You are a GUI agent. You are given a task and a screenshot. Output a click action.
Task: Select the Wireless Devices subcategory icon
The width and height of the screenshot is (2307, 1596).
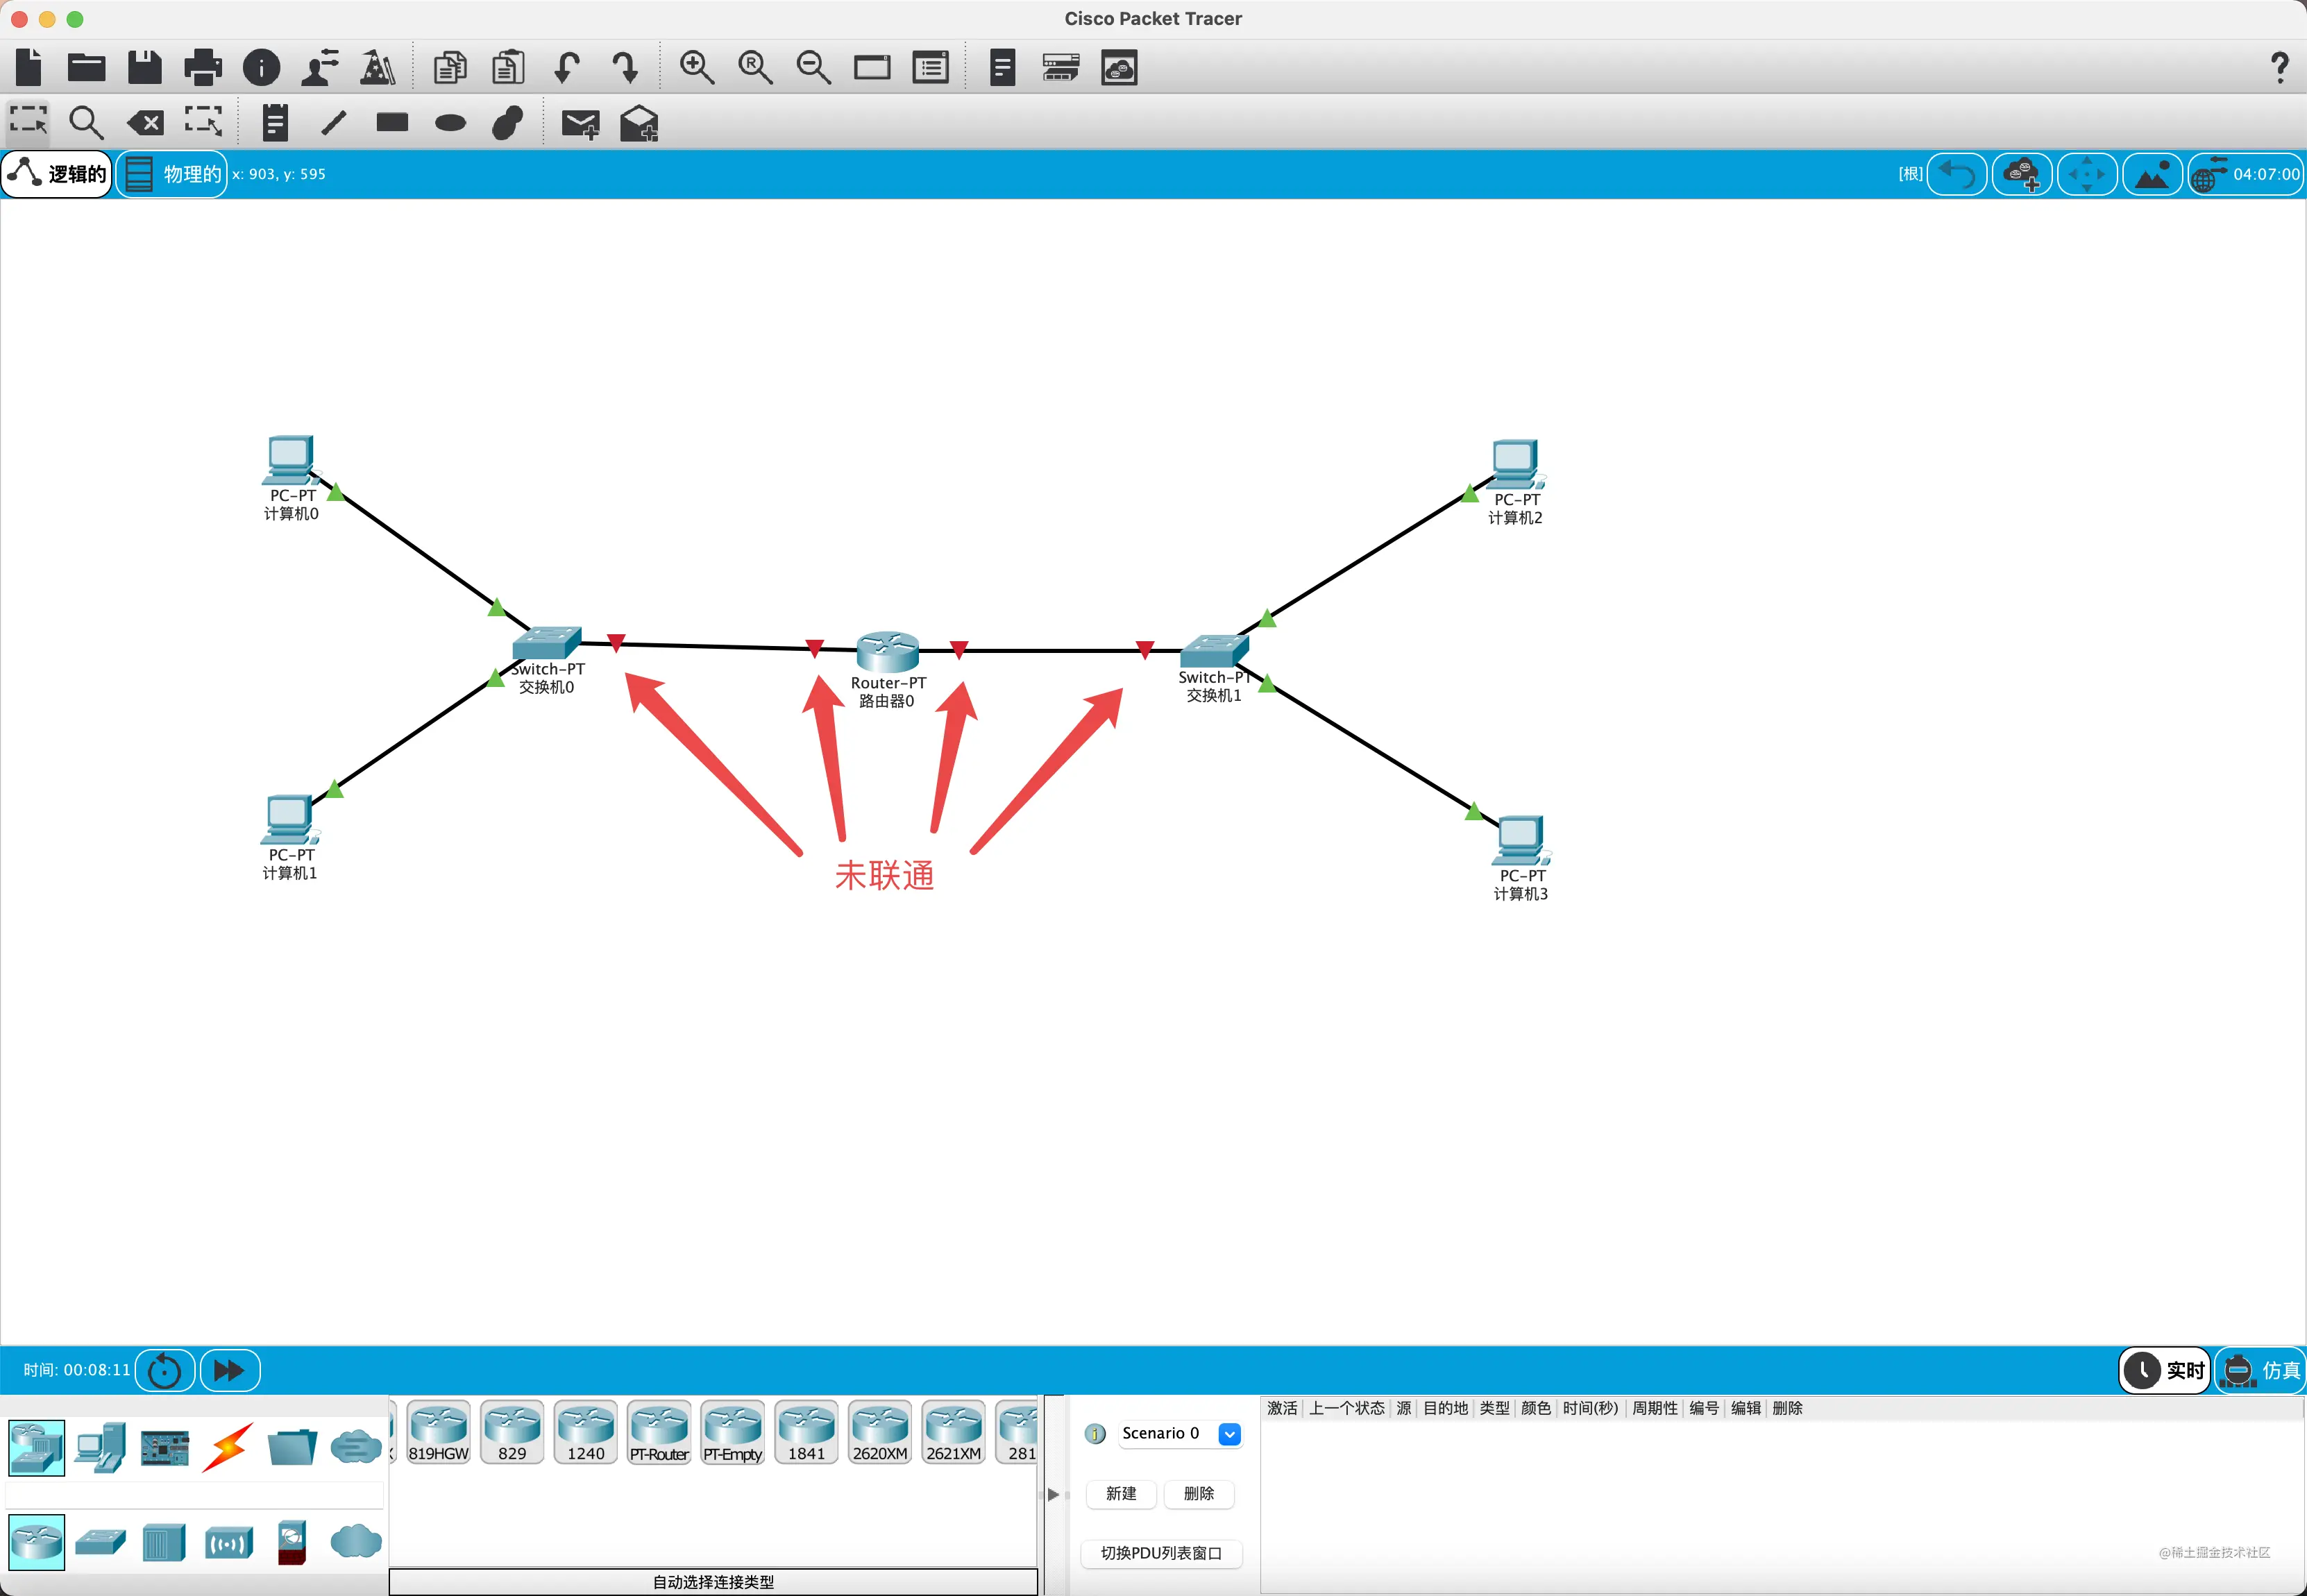click(x=228, y=1543)
